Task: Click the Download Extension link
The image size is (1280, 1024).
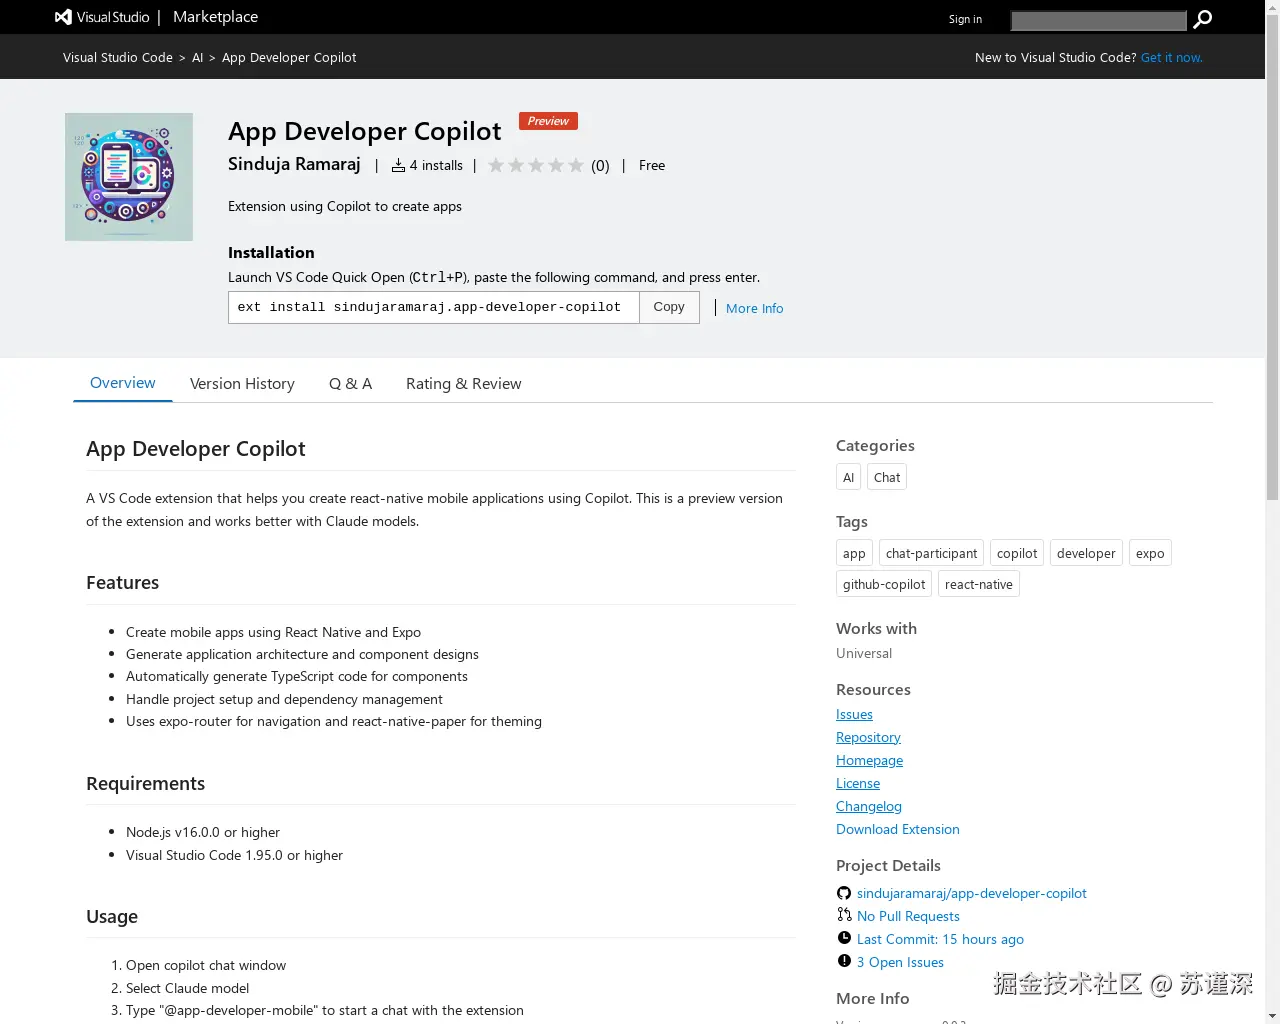Action: click(897, 829)
